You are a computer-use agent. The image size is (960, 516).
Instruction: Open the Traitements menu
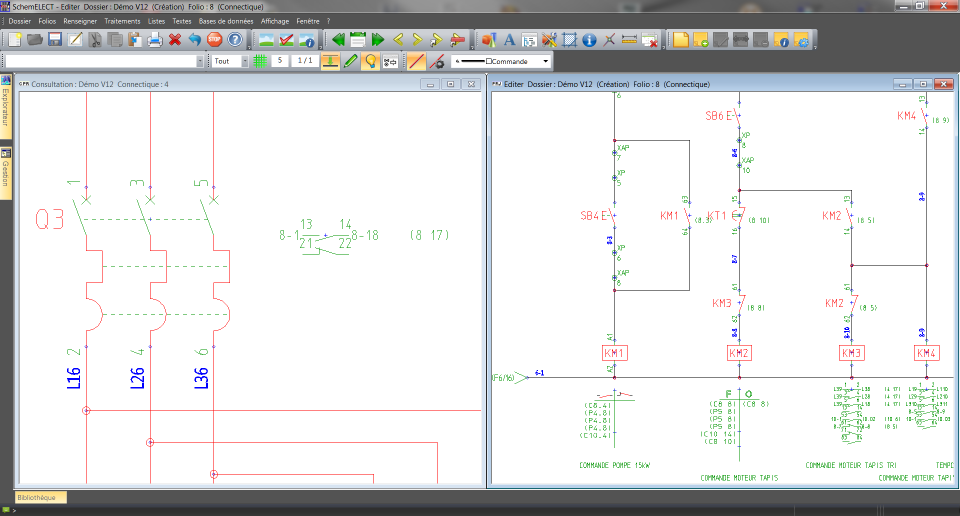pyautogui.click(x=122, y=21)
